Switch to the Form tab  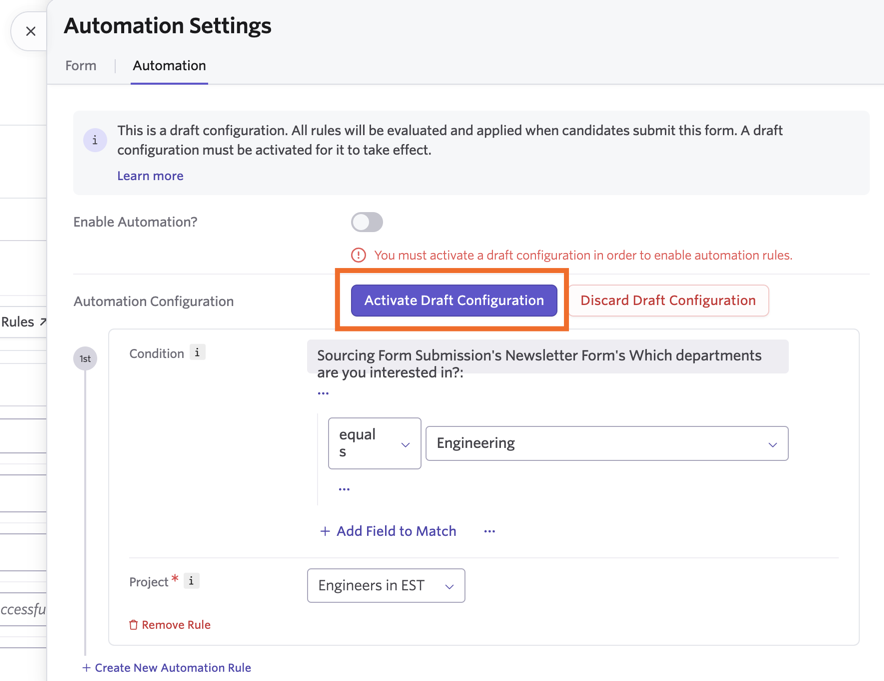point(81,65)
